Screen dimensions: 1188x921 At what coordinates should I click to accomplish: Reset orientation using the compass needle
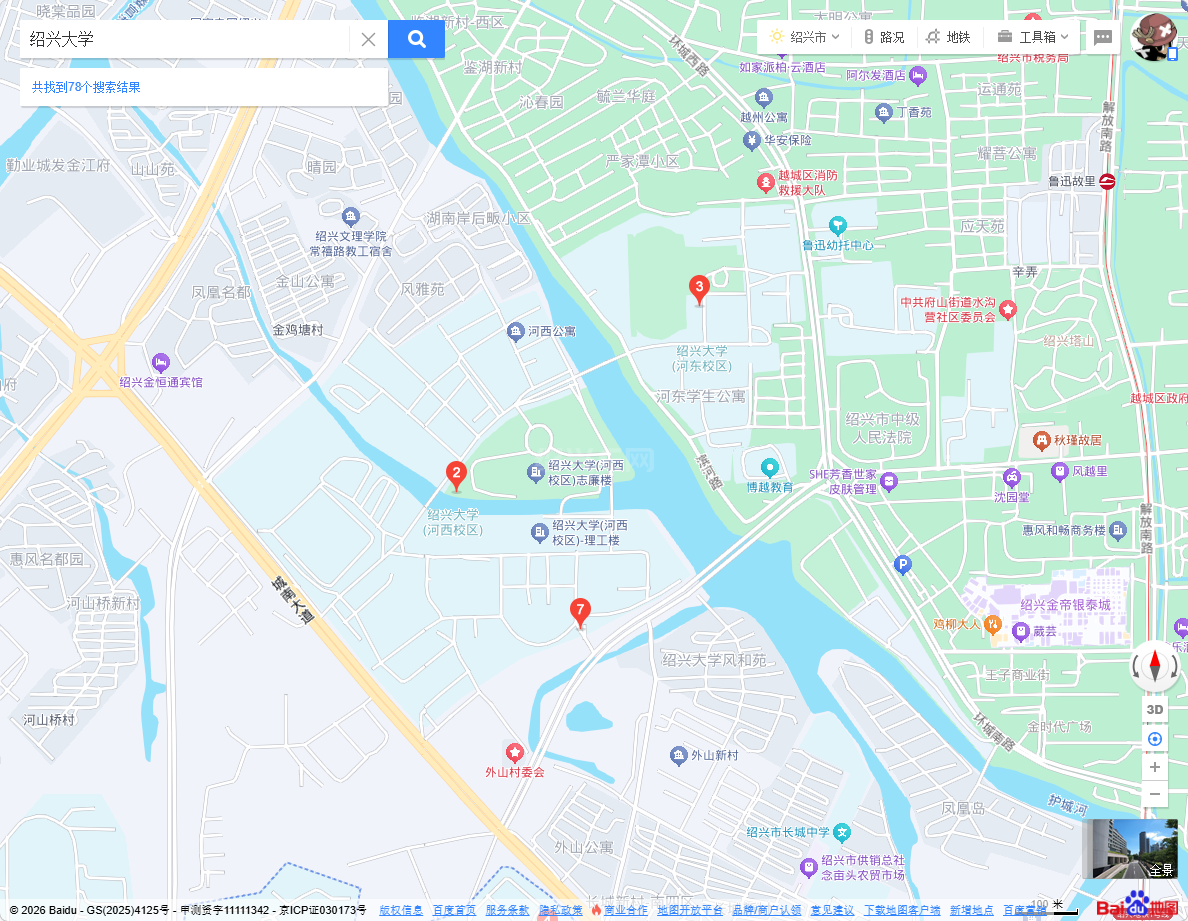[x=1155, y=666]
